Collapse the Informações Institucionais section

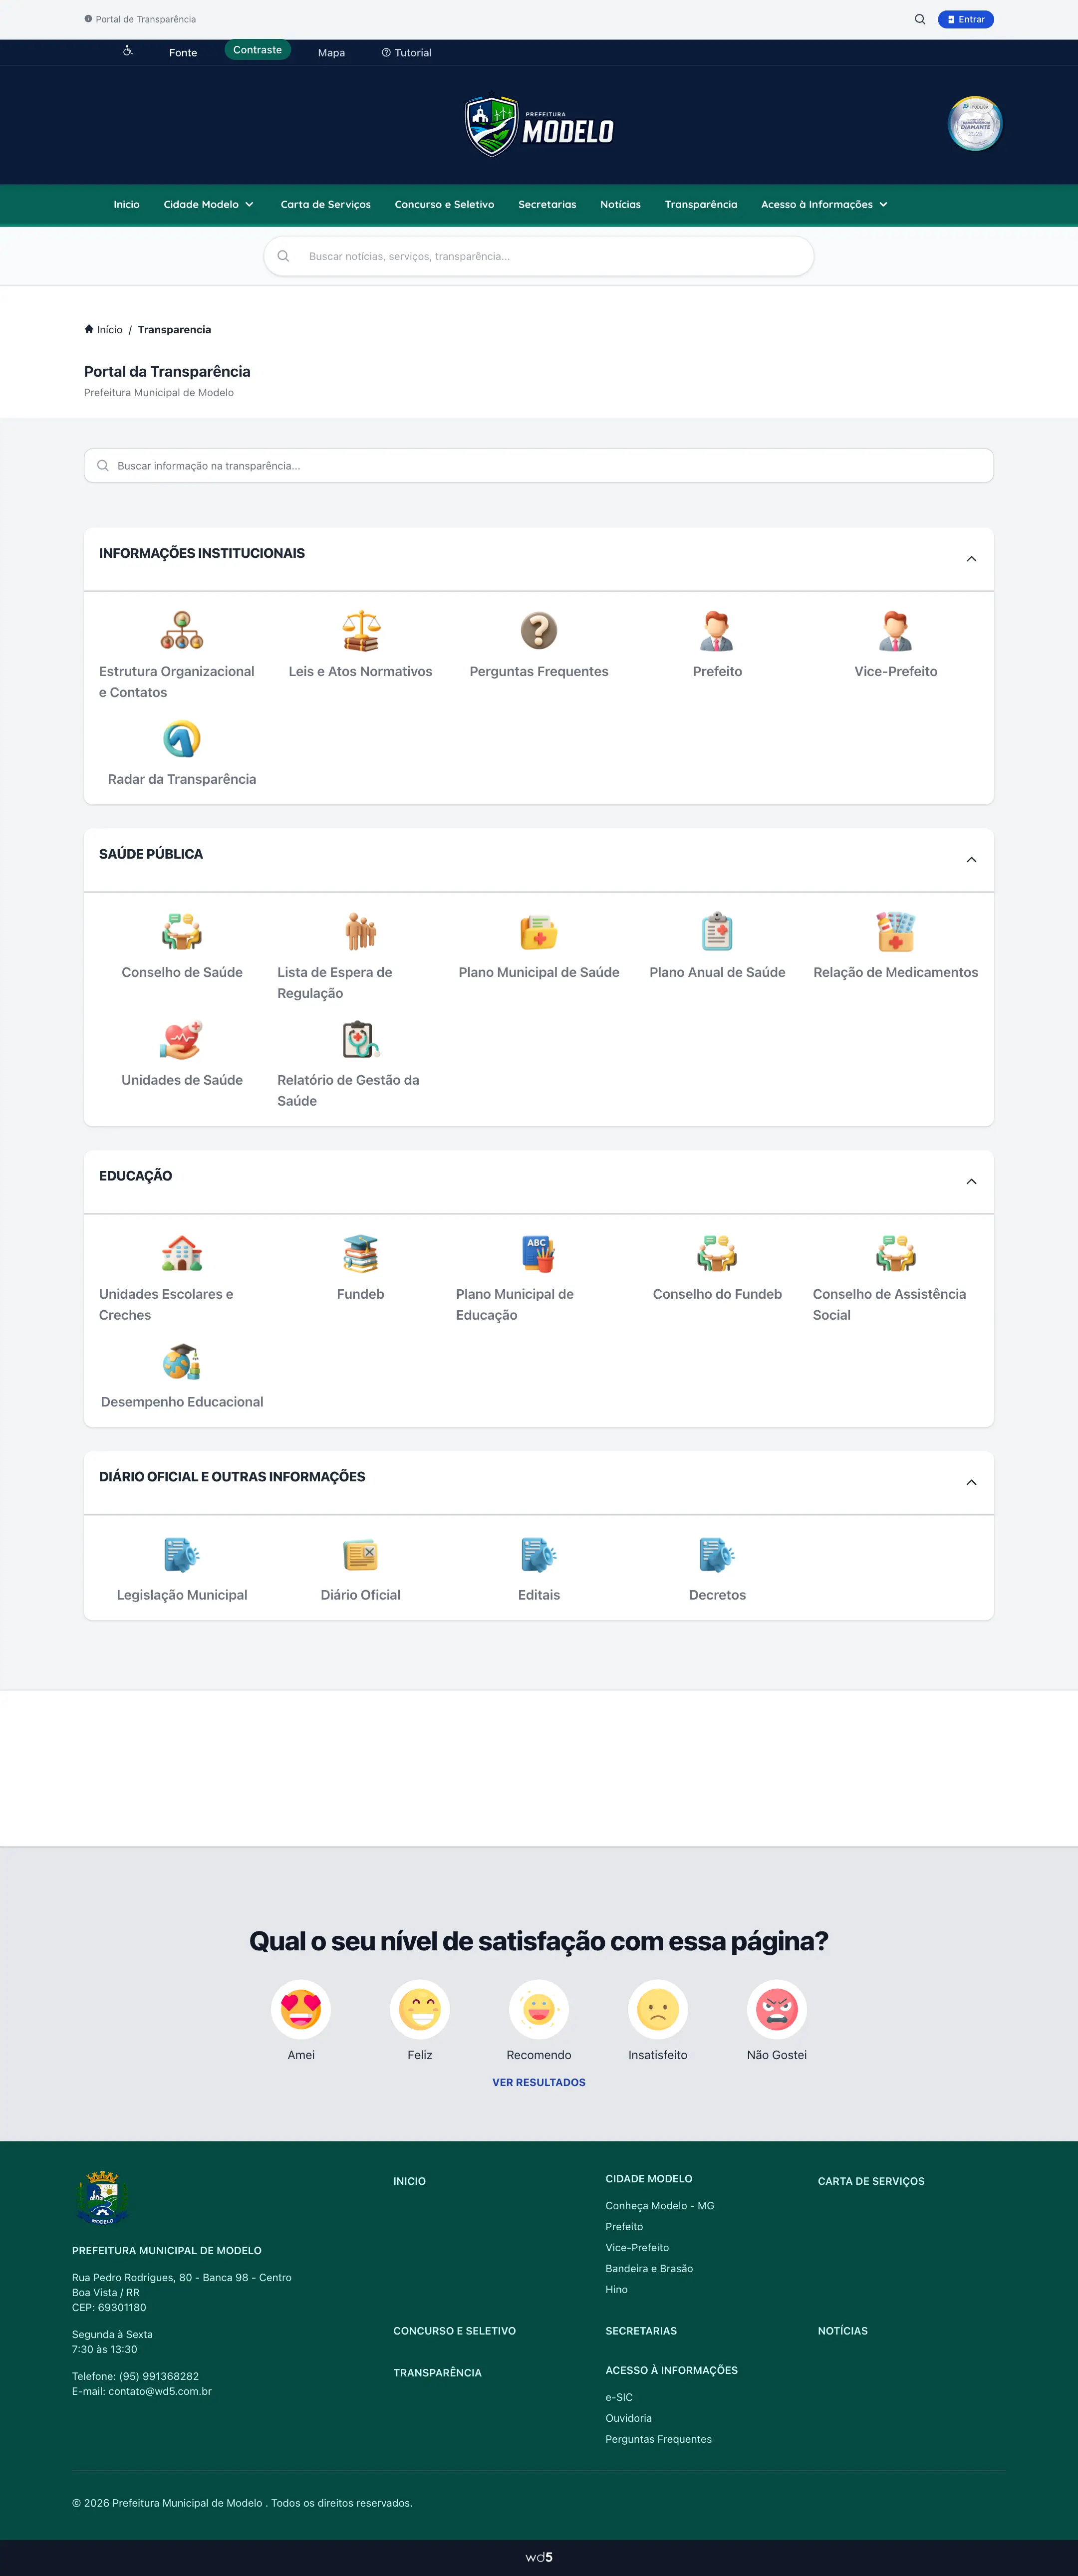[x=971, y=559]
